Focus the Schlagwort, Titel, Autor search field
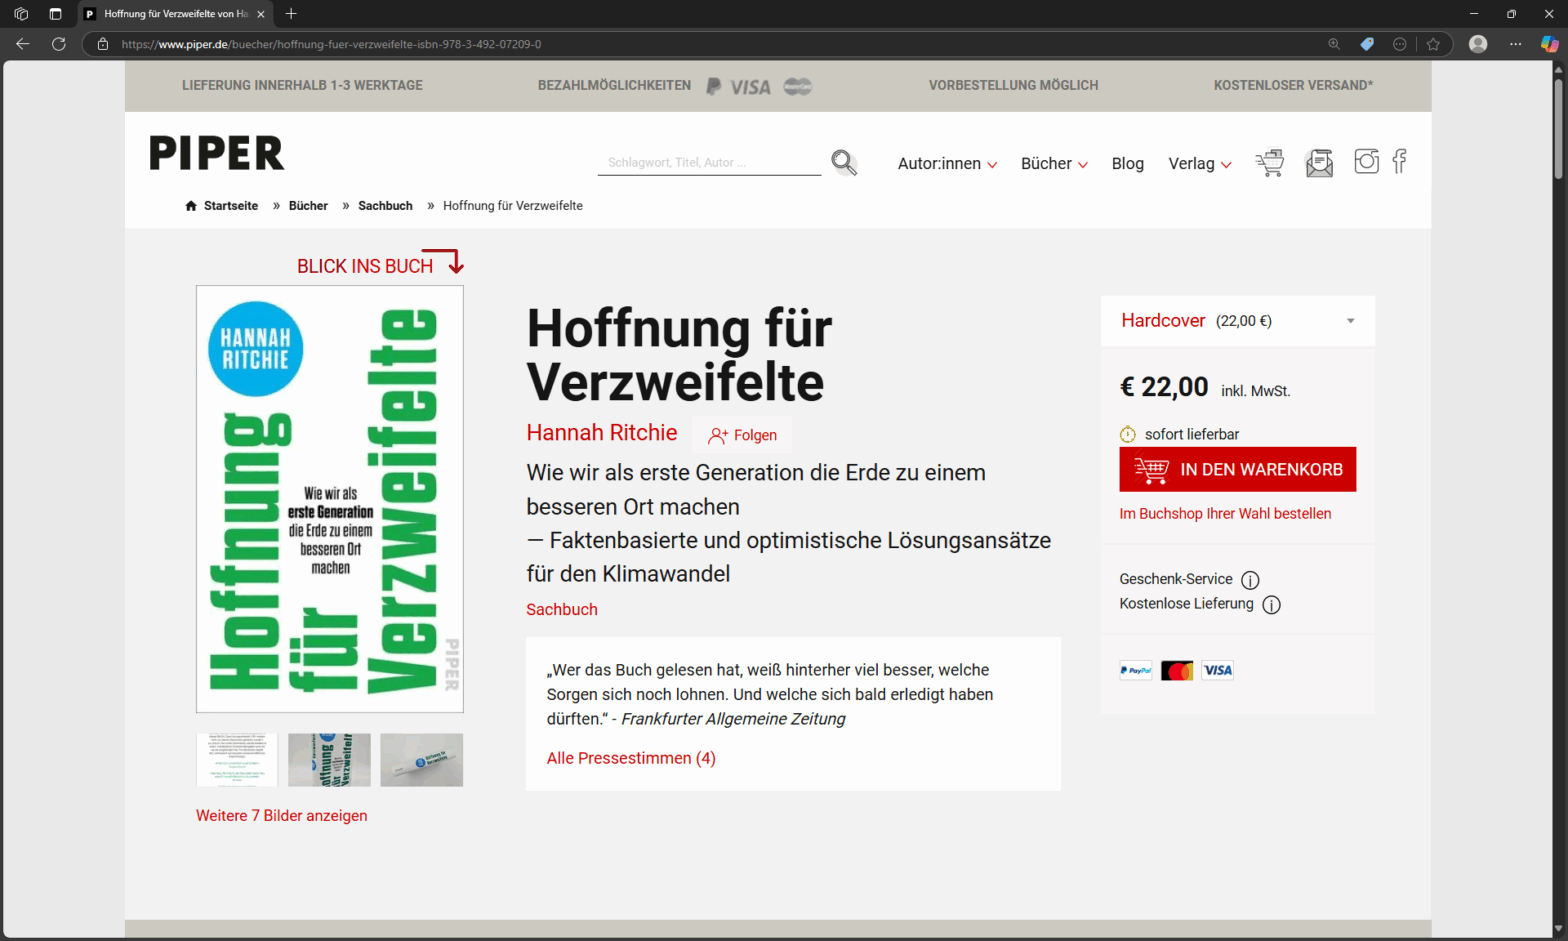The image size is (1568, 941). click(x=709, y=162)
